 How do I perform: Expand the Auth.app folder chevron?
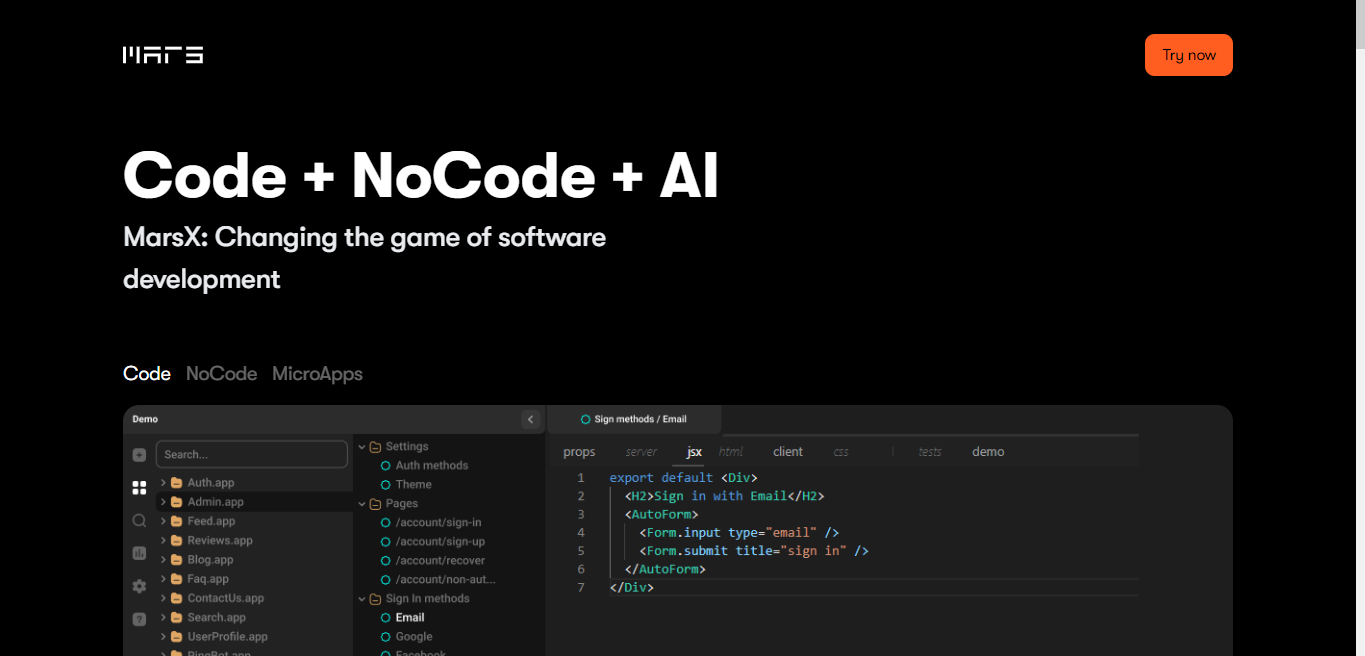point(163,483)
